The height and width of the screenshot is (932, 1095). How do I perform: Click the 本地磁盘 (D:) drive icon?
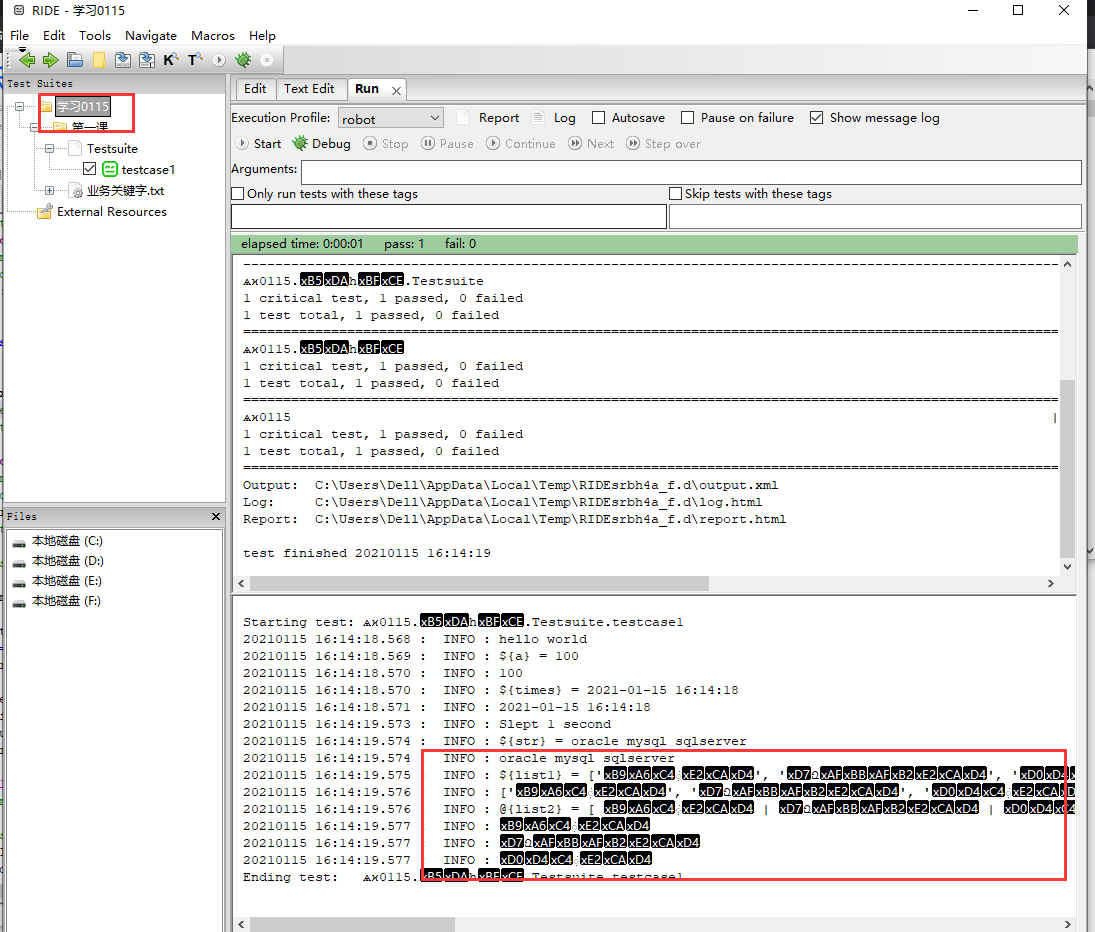point(19,562)
